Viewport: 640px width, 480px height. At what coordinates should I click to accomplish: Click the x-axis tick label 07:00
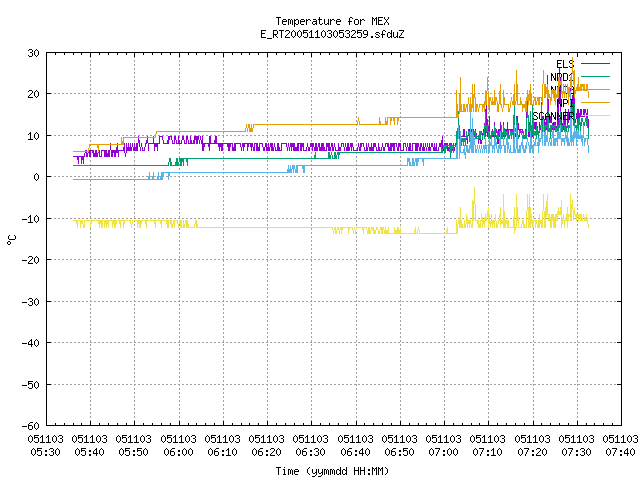(444, 452)
